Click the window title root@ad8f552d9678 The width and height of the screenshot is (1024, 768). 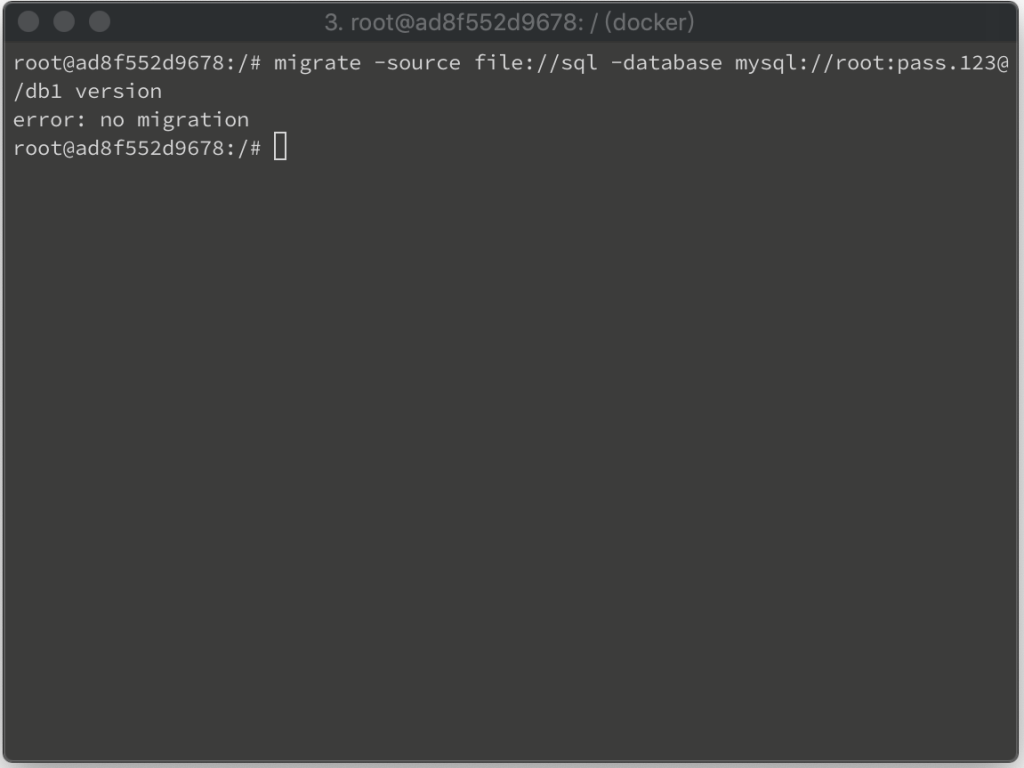[x=467, y=23]
